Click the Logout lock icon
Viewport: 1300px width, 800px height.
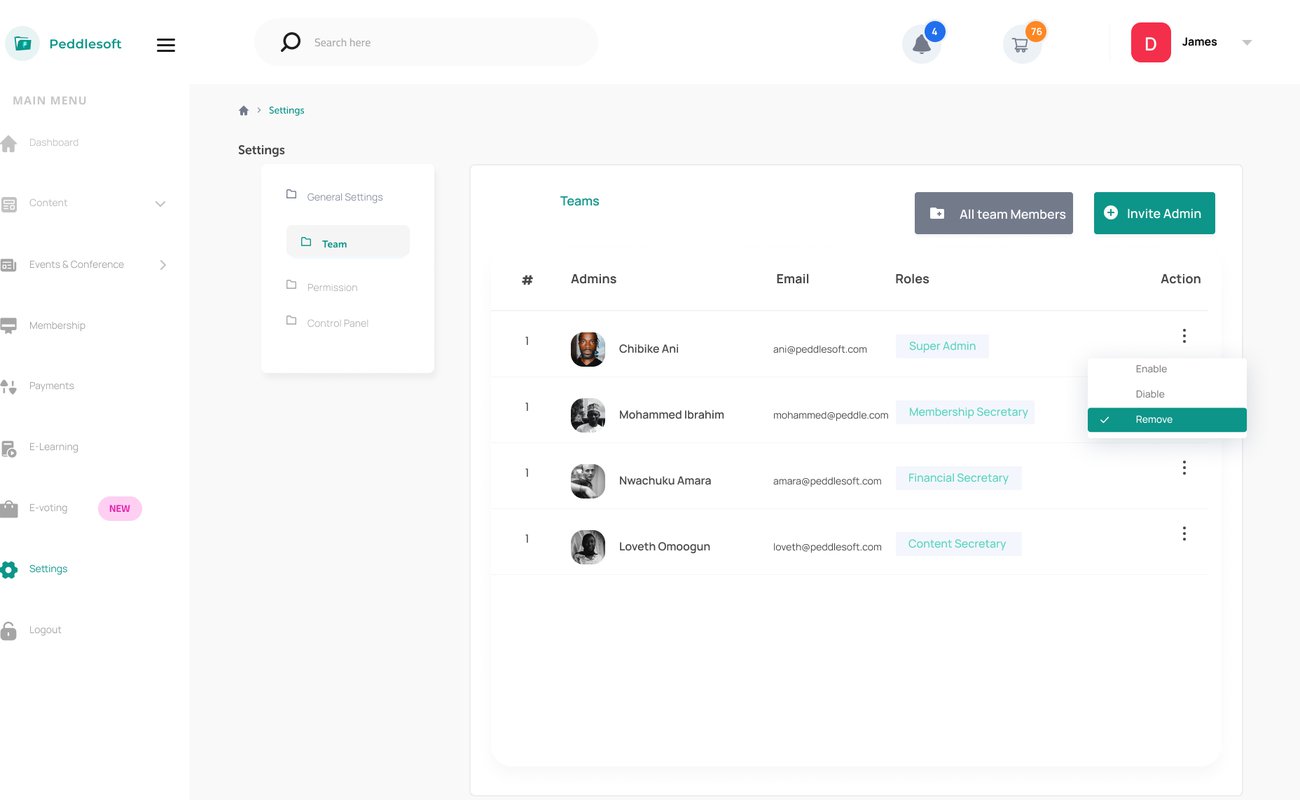pyautogui.click(x=9, y=631)
